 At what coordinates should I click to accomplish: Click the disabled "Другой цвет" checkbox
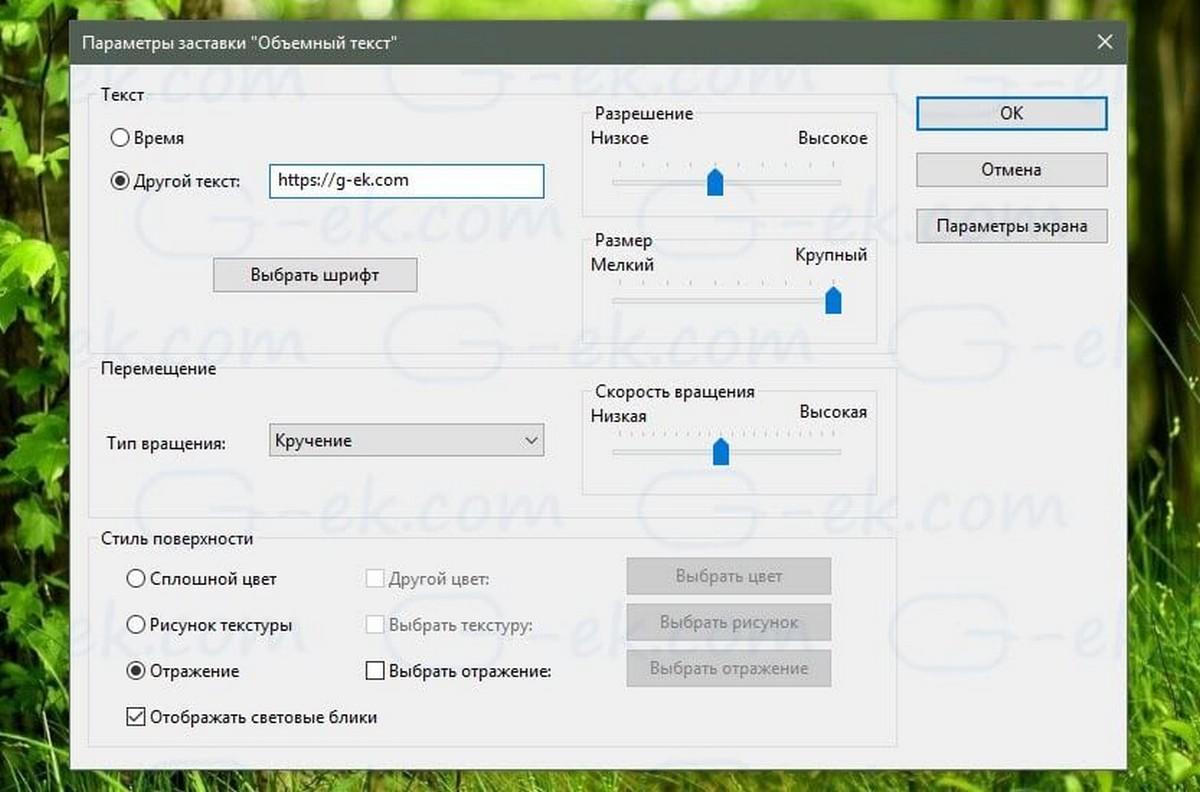click(375, 578)
